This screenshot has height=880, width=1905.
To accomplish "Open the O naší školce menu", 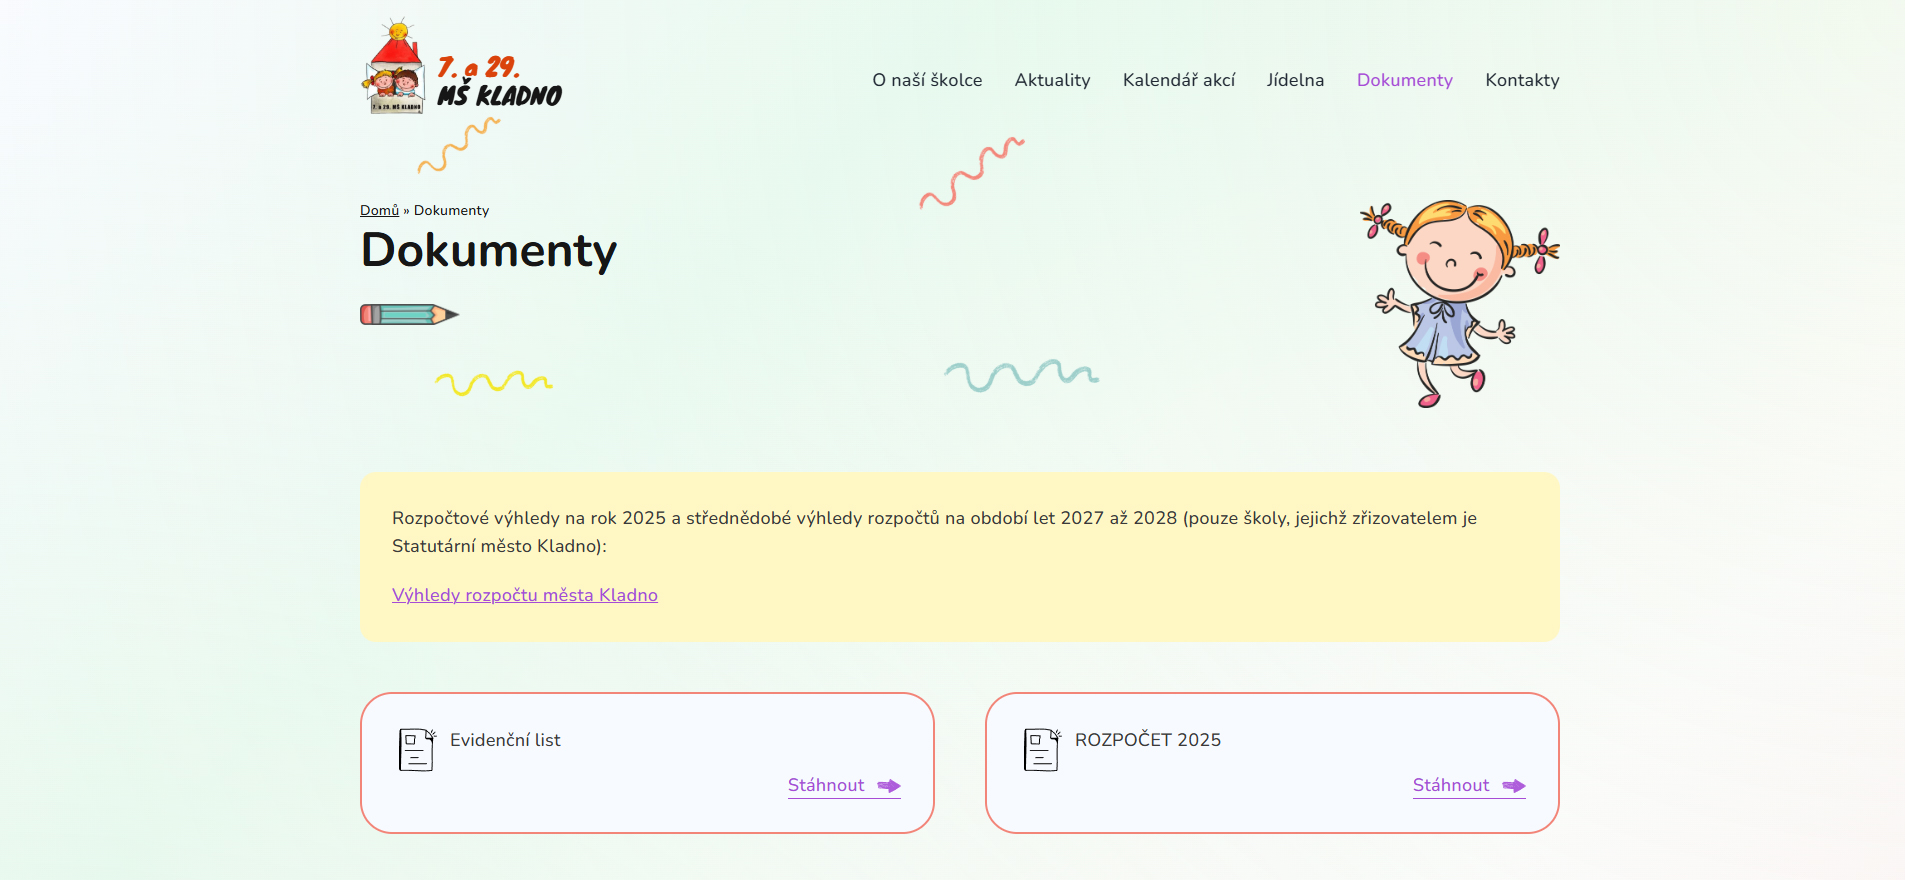I will tap(927, 80).
